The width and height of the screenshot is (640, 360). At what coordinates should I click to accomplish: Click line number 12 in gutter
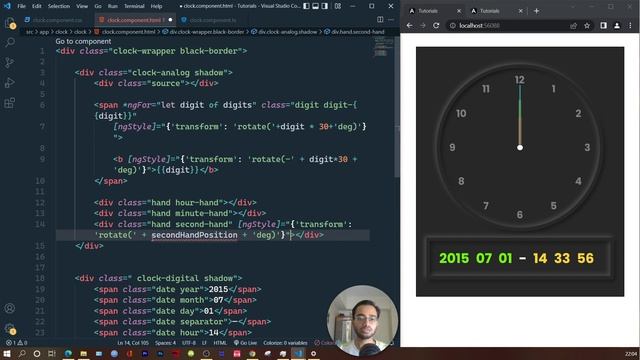coord(40,202)
